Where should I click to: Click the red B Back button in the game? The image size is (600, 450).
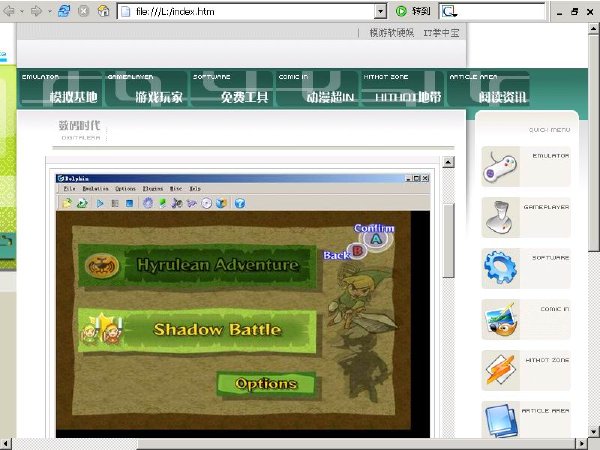click(357, 251)
